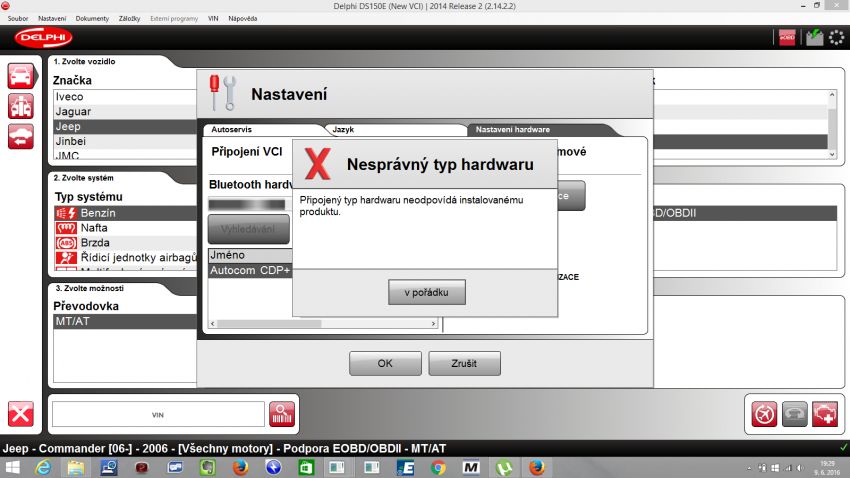Click the airbag control unit icon
Viewport: 850px width, 478px height.
coord(66,257)
